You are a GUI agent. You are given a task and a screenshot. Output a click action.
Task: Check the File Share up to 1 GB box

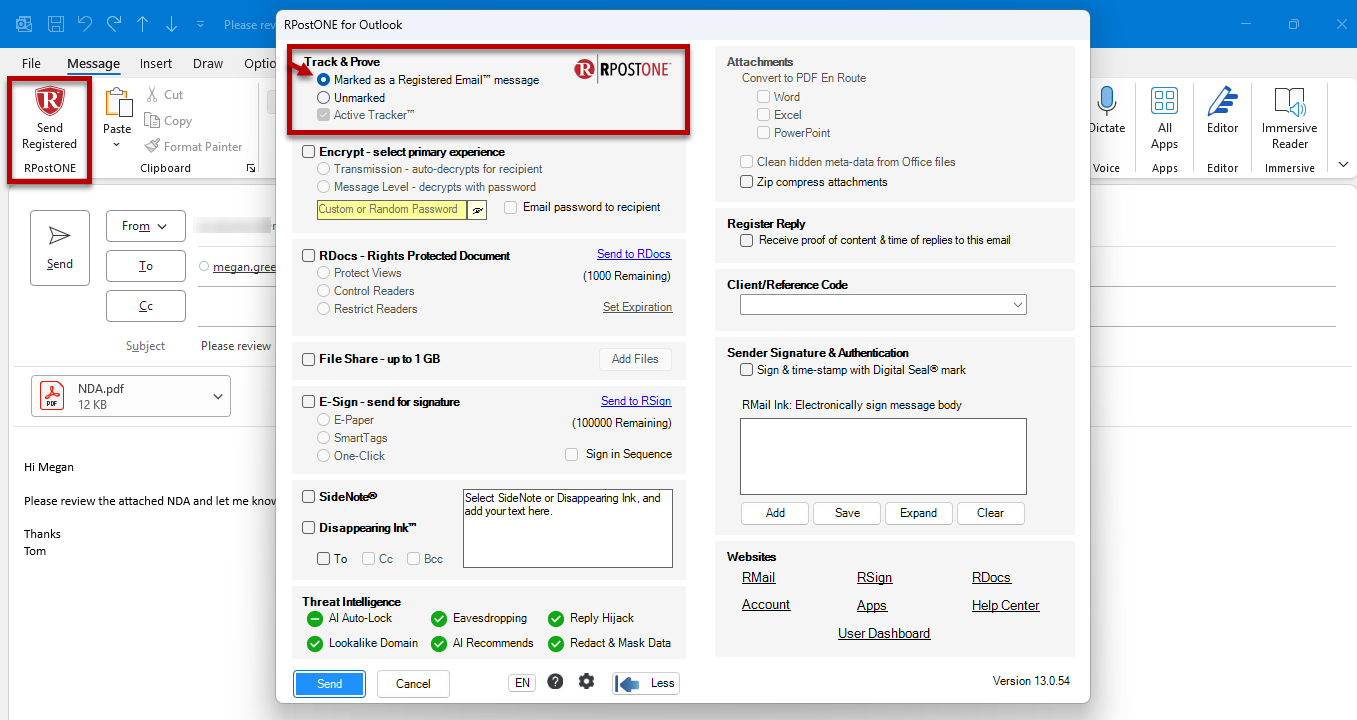tap(309, 359)
